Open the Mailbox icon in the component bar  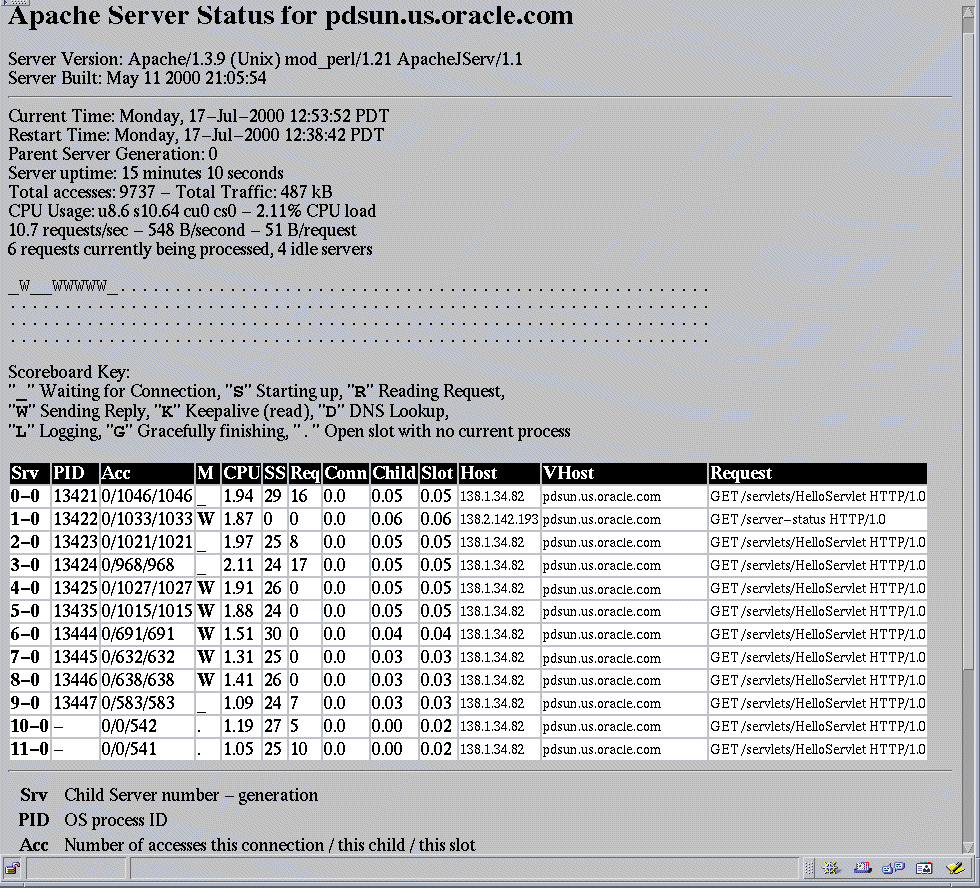[x=861, y=868]
